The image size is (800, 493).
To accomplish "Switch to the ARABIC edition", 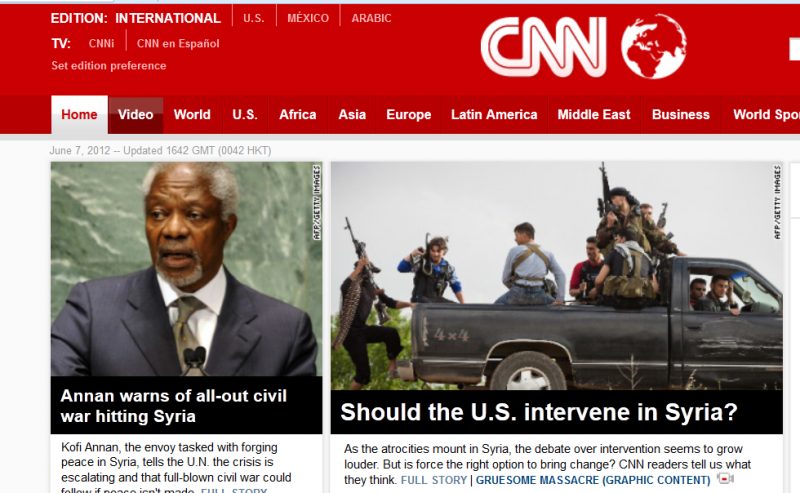I will (371, 18).
